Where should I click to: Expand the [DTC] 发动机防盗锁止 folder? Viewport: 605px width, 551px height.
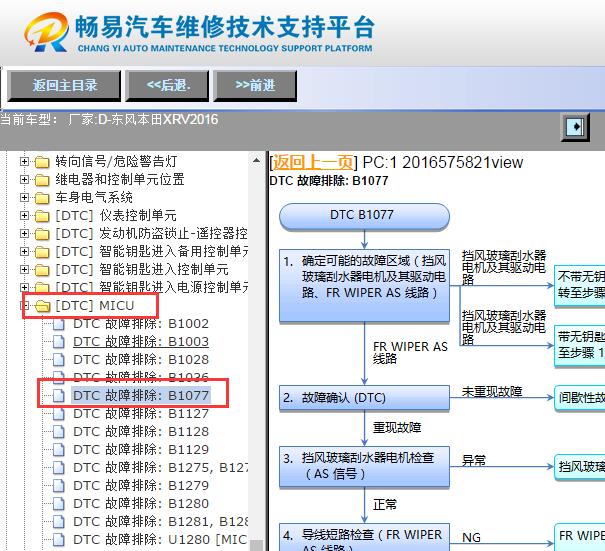coord(24,233)
